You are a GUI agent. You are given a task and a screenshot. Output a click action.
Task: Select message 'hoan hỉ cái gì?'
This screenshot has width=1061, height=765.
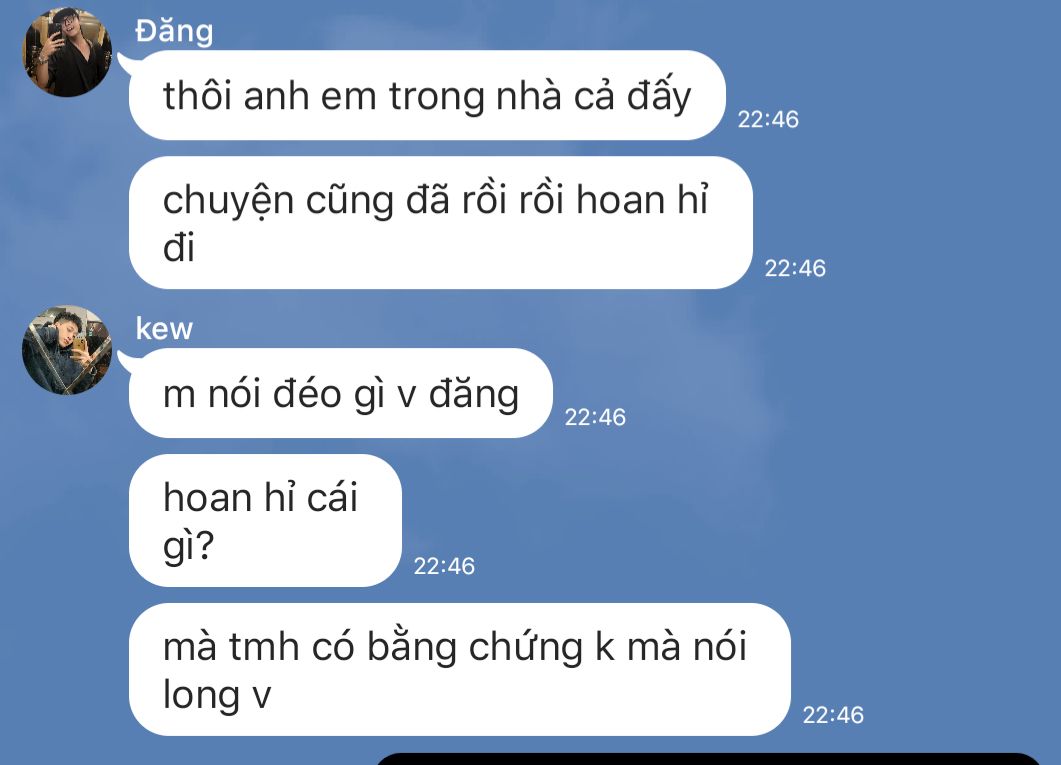point(265,520)
